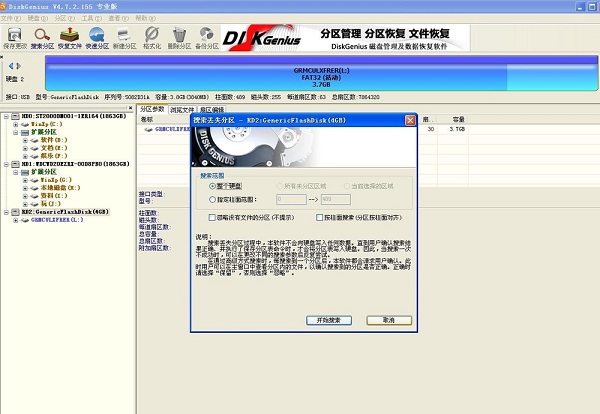The width and height of the screenshot is (600, 414).
Task: Click the 删除分区 trash can toolbar icon
Action: coord(179,38)
